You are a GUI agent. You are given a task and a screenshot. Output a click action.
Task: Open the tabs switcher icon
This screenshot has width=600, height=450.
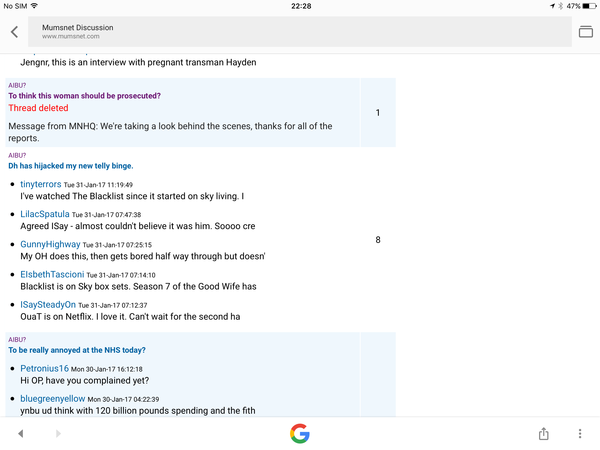coord(585,32)
